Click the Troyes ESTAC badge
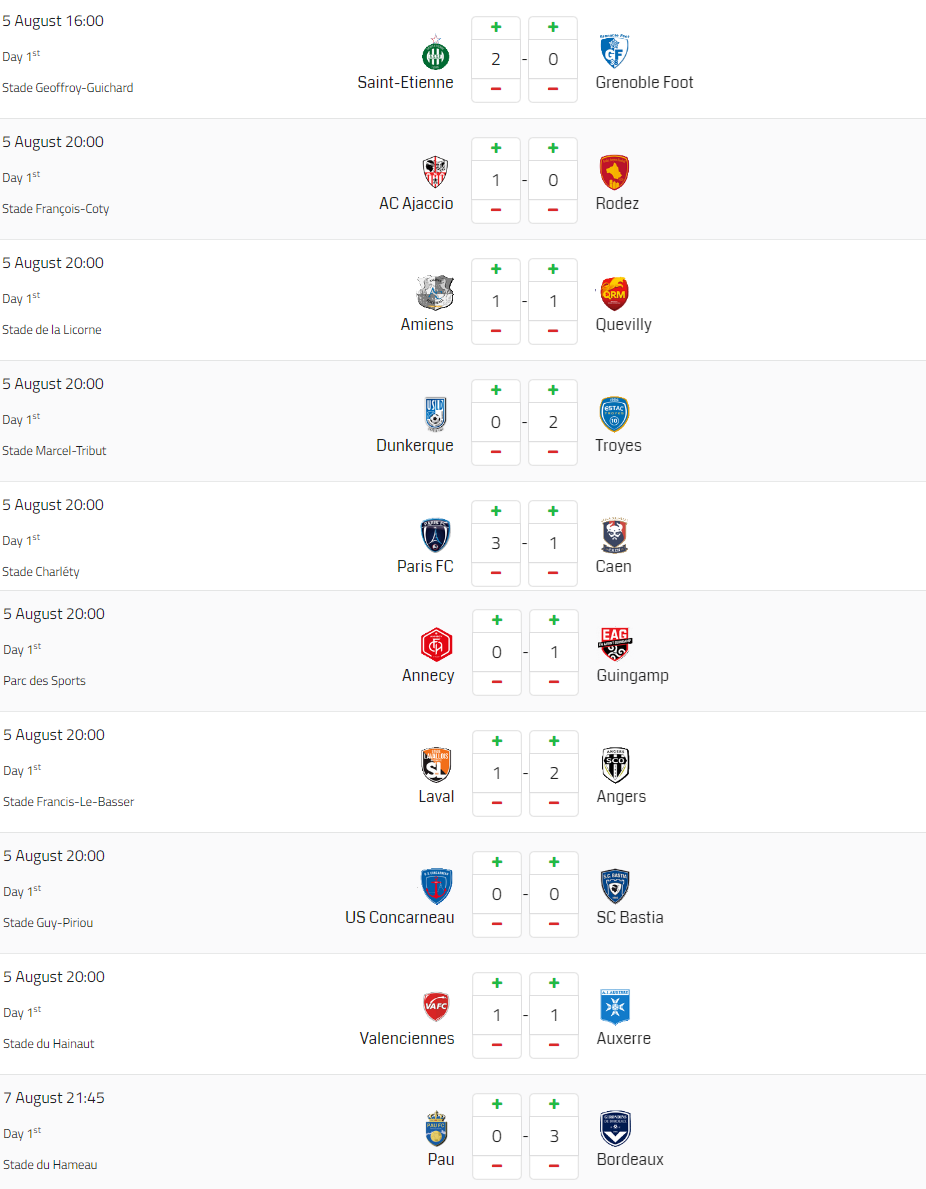This screenshot has width=926, height=1189. tap(614, 415)
